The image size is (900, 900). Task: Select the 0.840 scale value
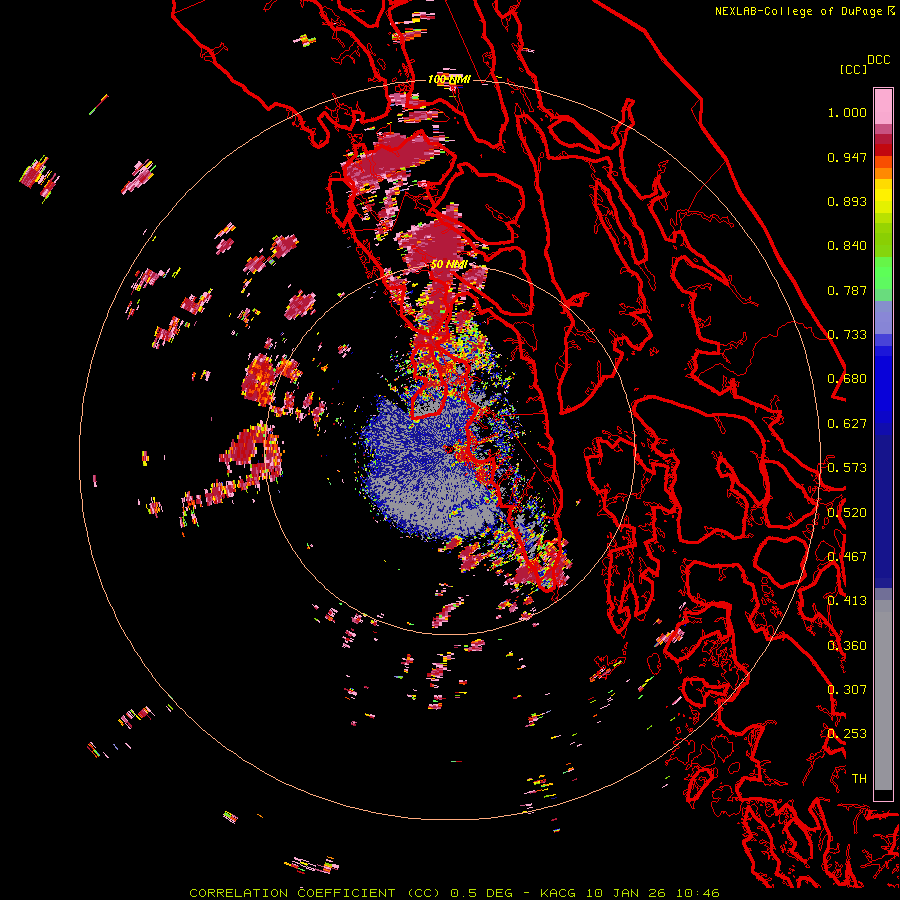847,246
